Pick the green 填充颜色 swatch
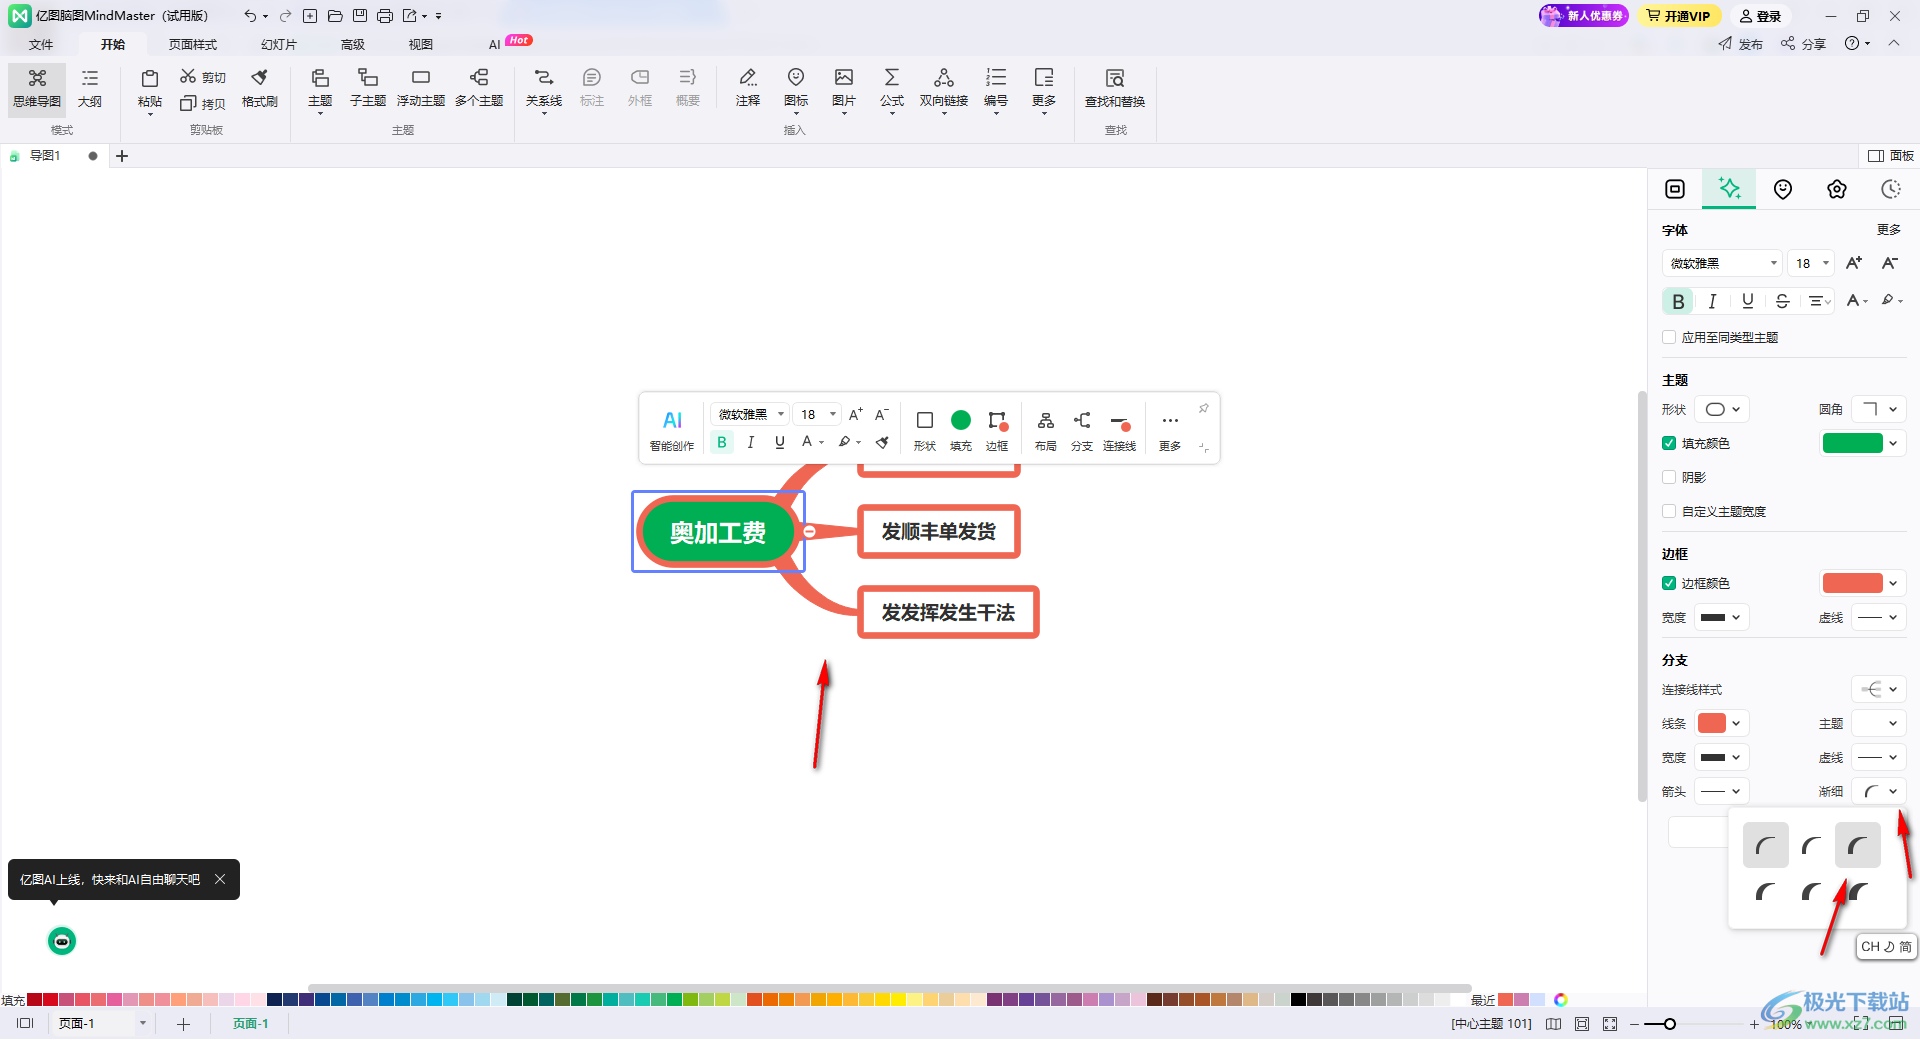Image resolution: width=1920 pixels, height=1040 pixels. 1852,443
